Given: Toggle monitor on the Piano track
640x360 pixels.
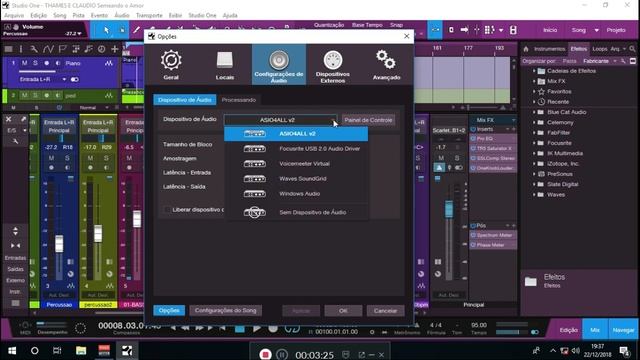Looking at the screenshot, I should click(58, 63).
